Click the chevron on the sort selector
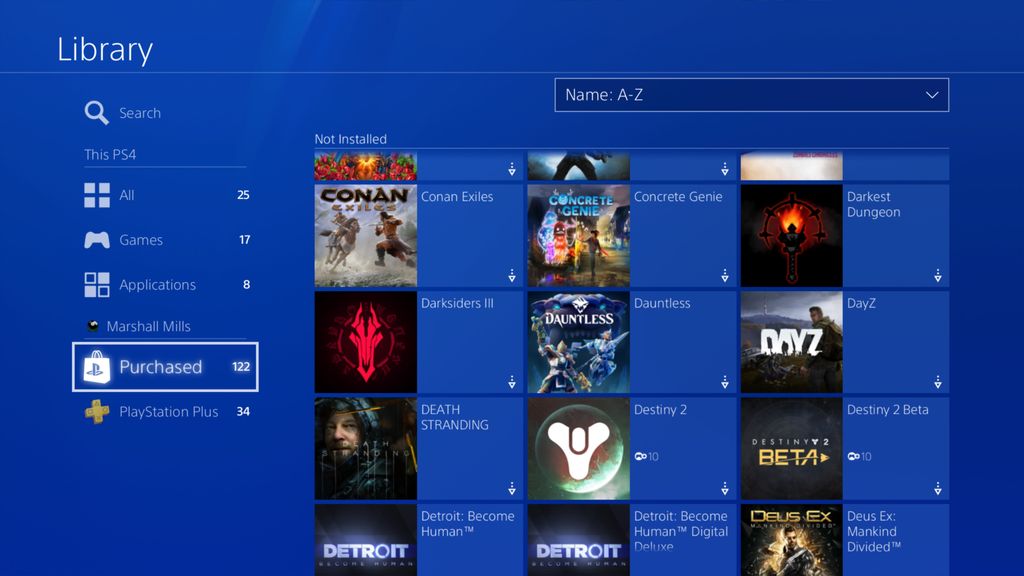This screenshot has width=1024, height=576. 931,95
